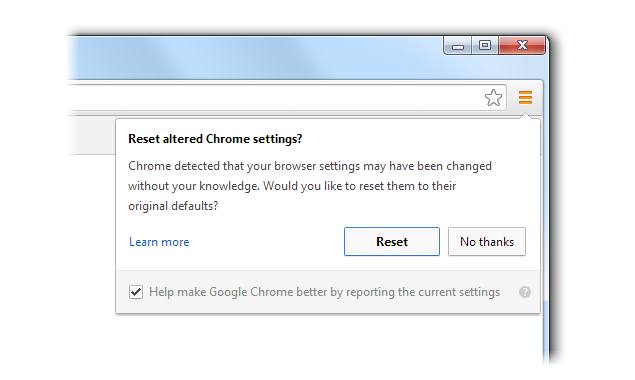Dismiss the prompt with No thanks

click(x=487, y=241)
